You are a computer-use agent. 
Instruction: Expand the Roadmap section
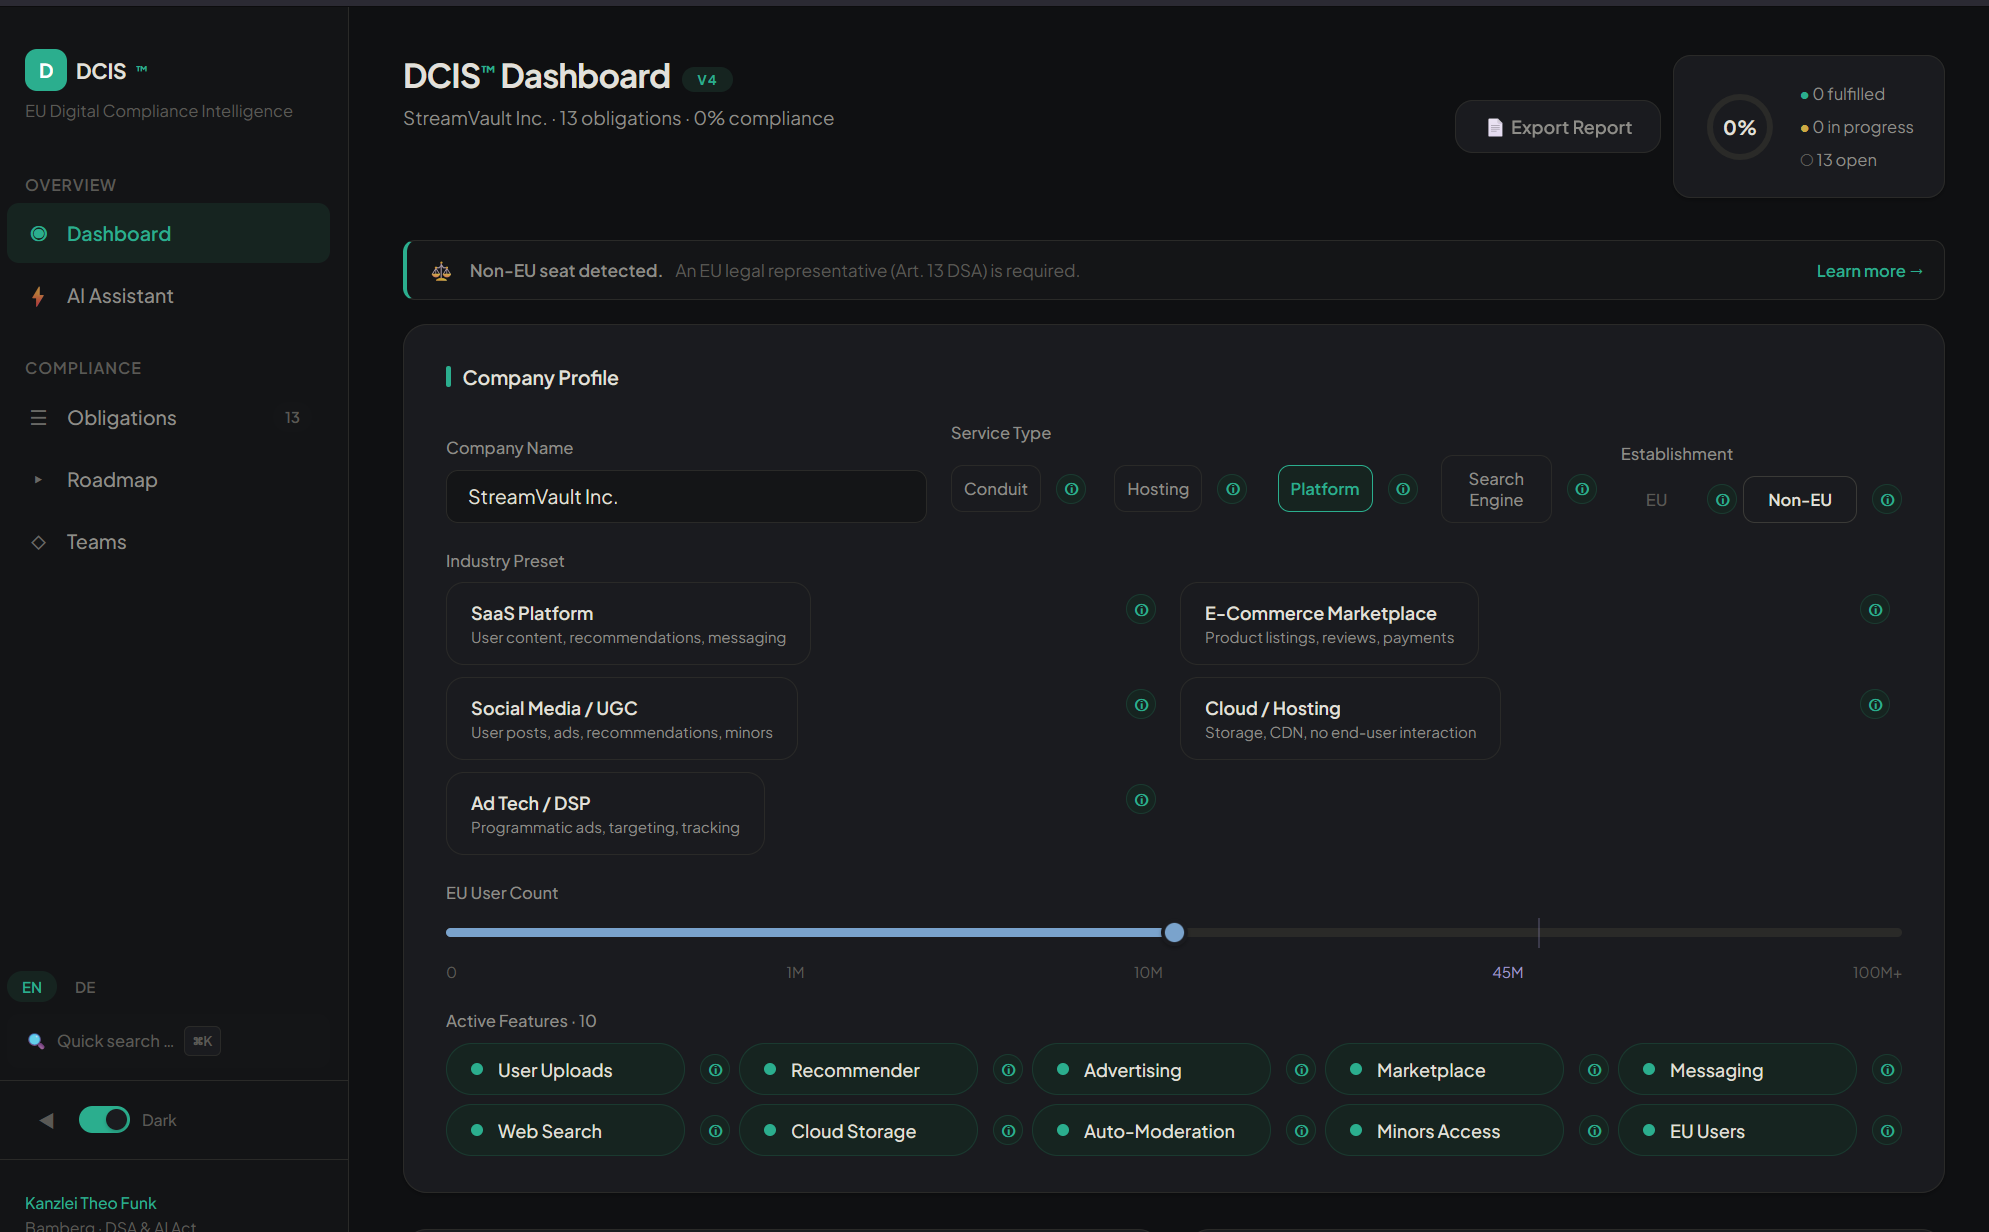point(38,480)
